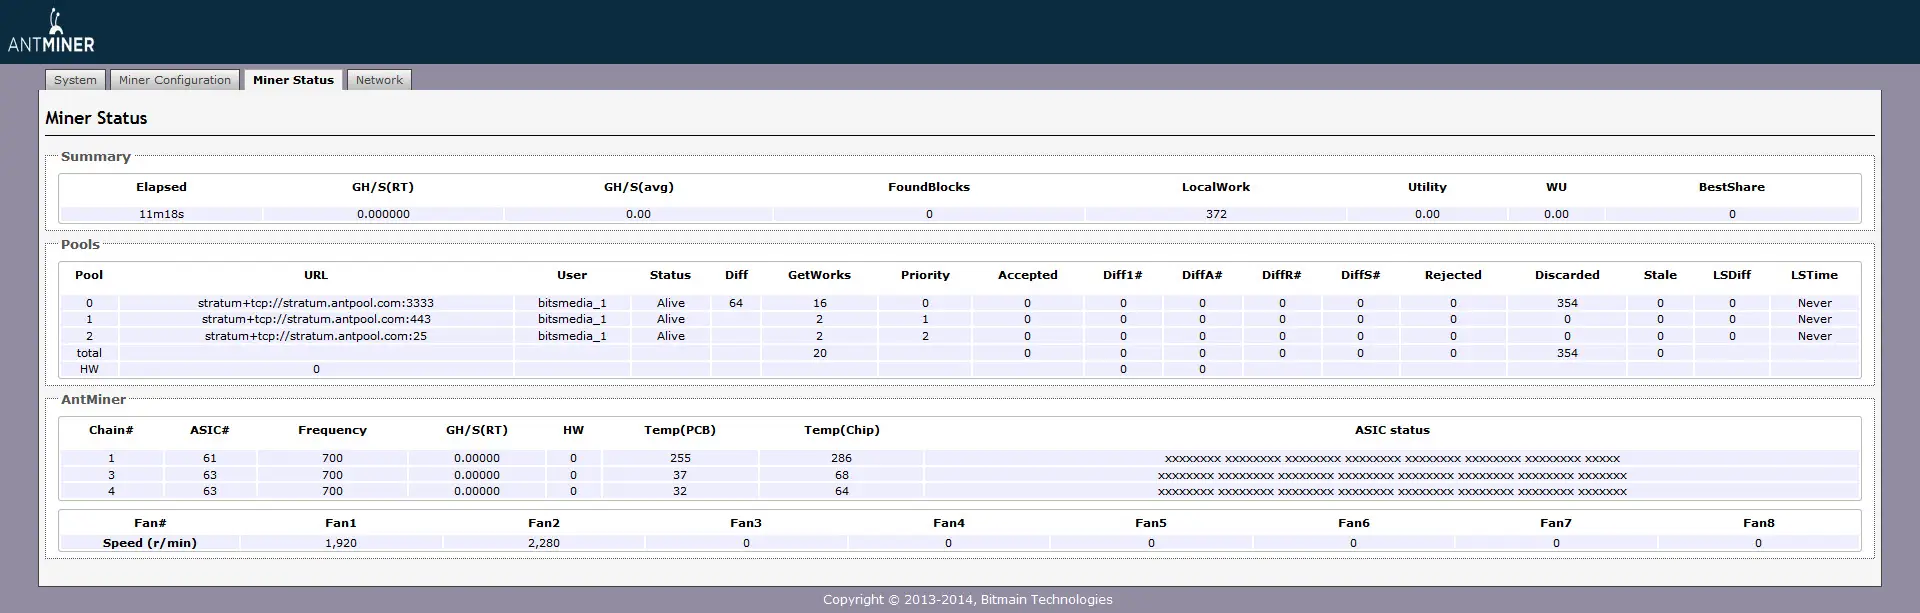Click pool URL stratum.antpool.com:3333

click(x=316, y=303)
